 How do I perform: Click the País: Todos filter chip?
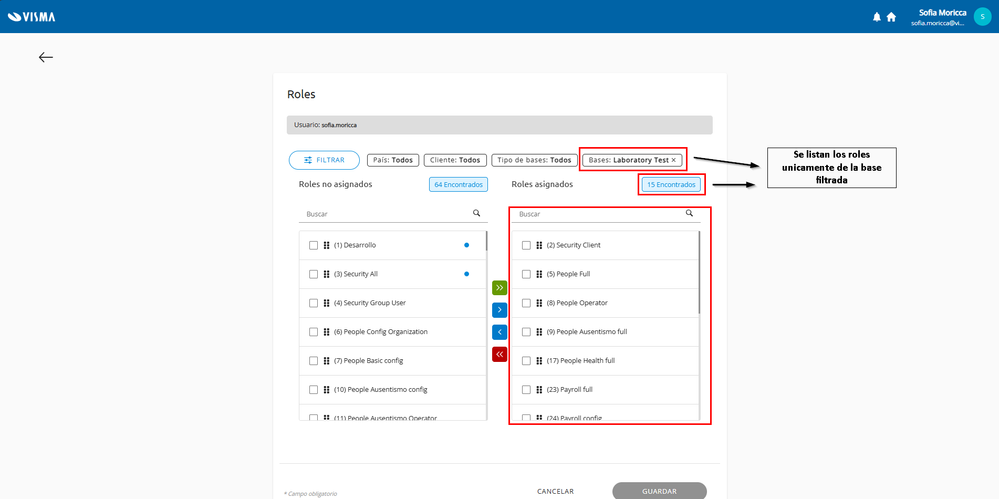[392, 160]
